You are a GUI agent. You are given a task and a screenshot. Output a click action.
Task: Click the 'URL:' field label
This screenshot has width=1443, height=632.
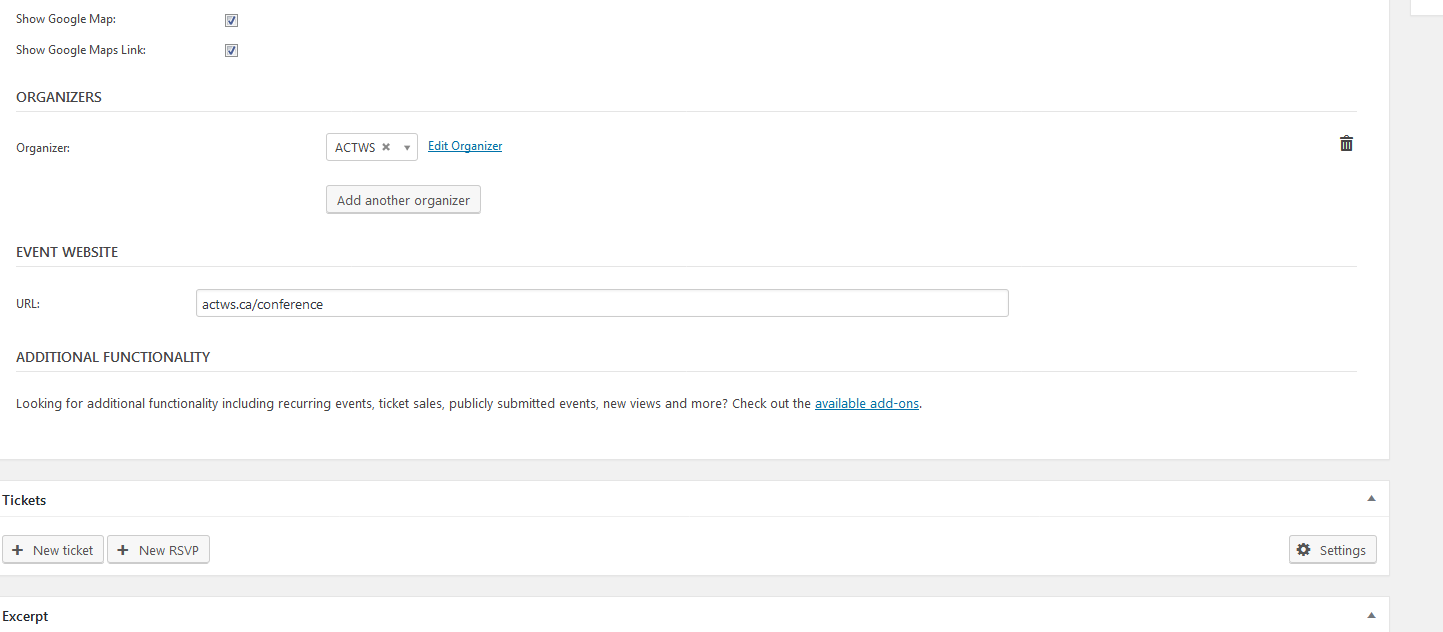[28, 304]
